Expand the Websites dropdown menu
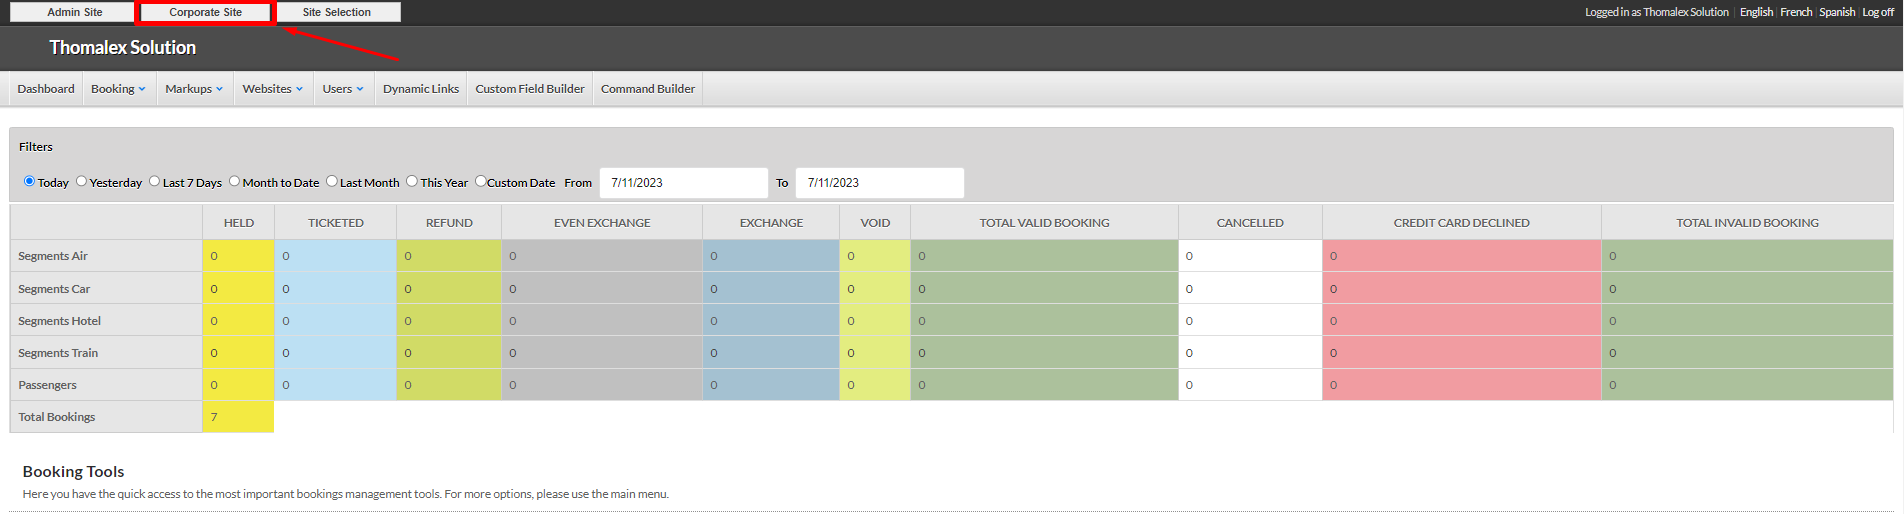The width and height of the screenshot is (1904, 514). coord(273,89)
